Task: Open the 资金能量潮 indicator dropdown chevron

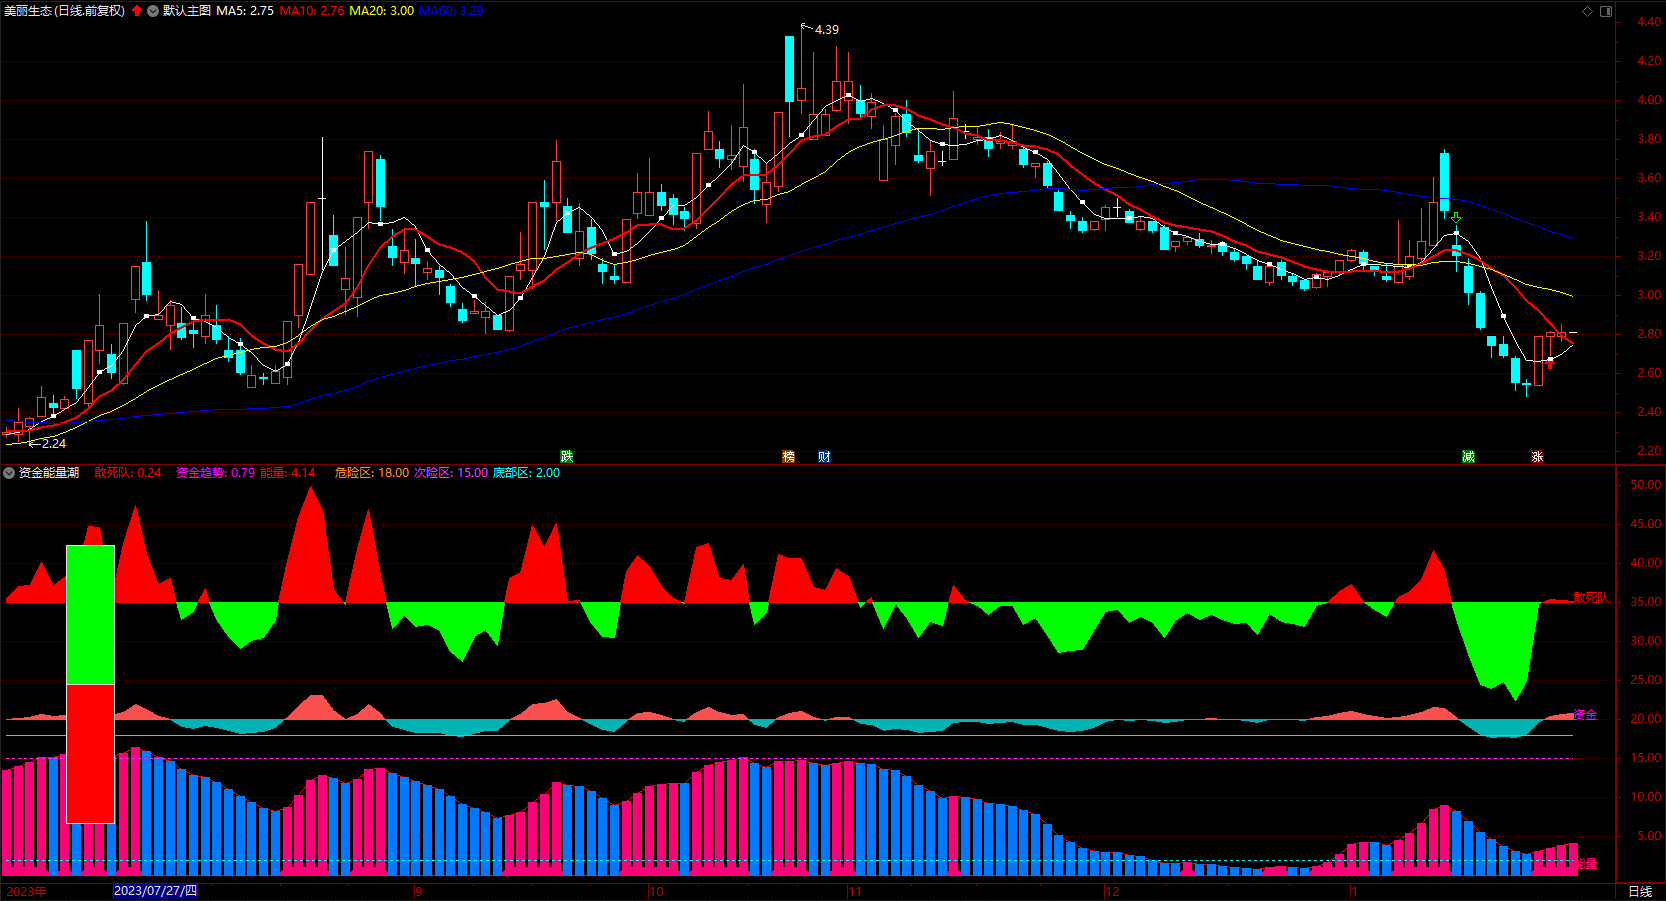Action: 9,473
